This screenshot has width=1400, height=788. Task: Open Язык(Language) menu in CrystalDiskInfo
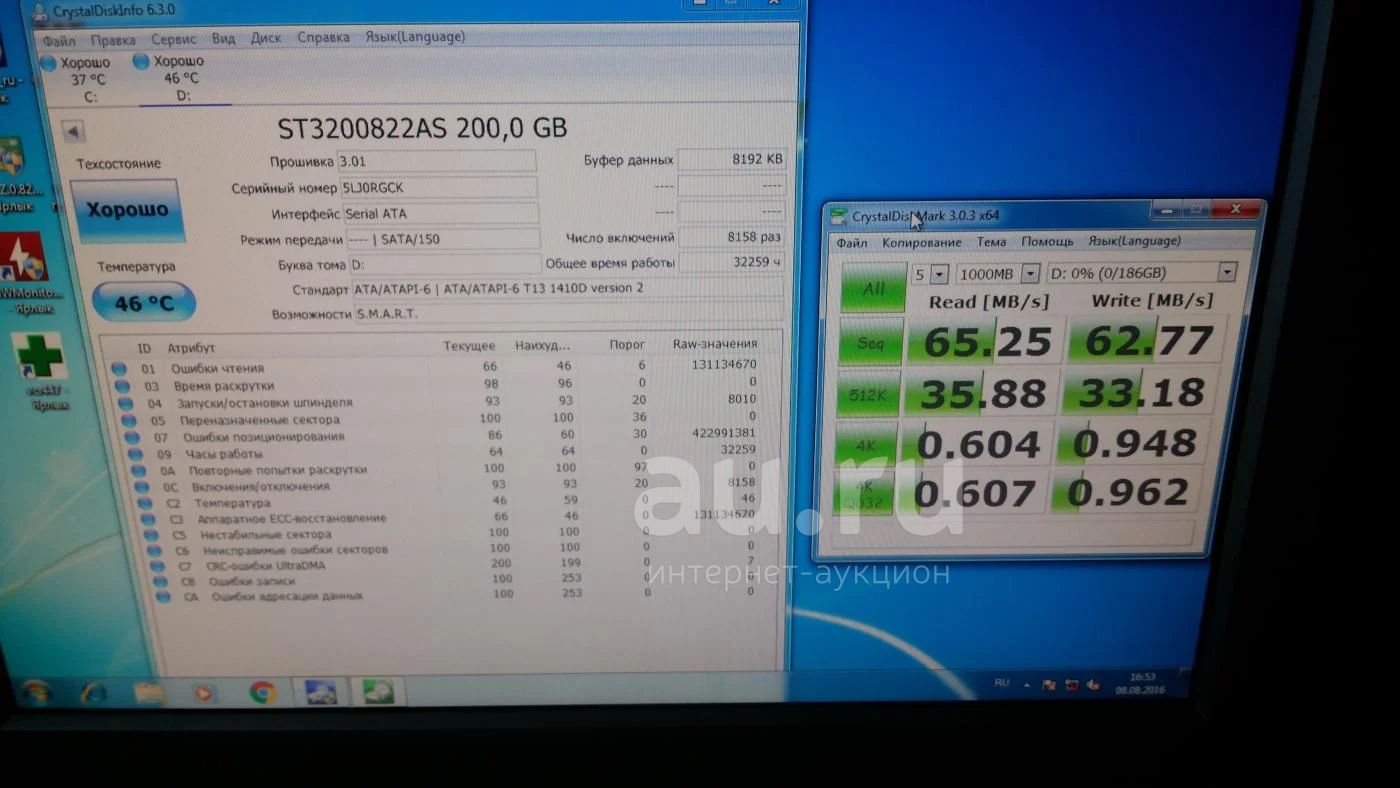415,36
